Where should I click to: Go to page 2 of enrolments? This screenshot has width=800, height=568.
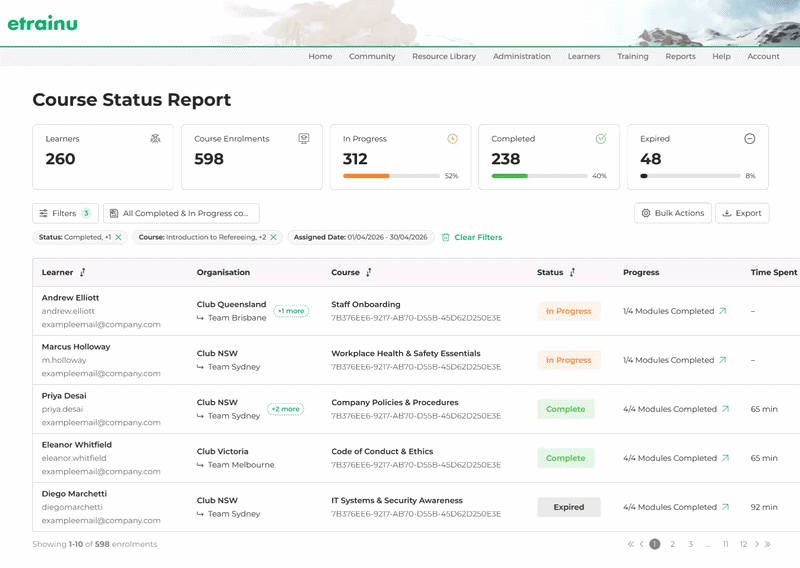672,544
